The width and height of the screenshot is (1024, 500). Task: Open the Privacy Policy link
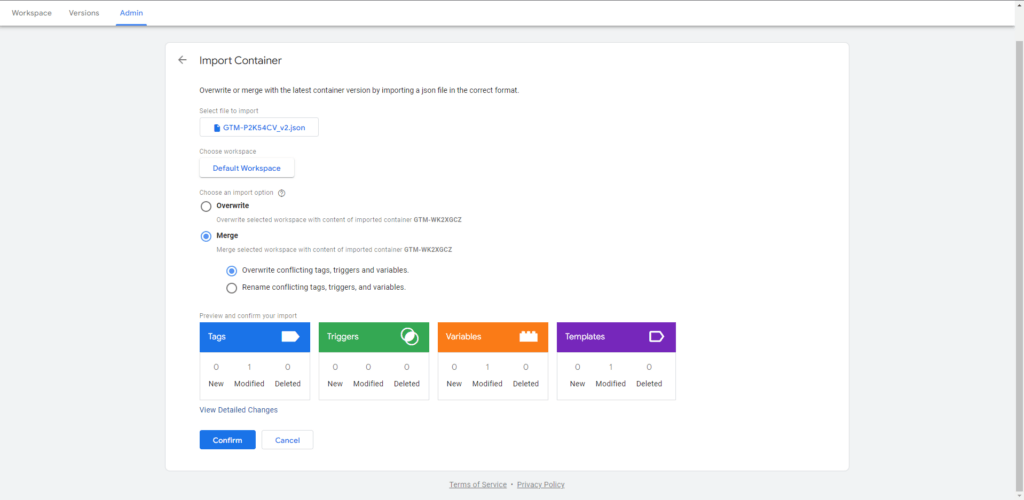tap(541, 484)
